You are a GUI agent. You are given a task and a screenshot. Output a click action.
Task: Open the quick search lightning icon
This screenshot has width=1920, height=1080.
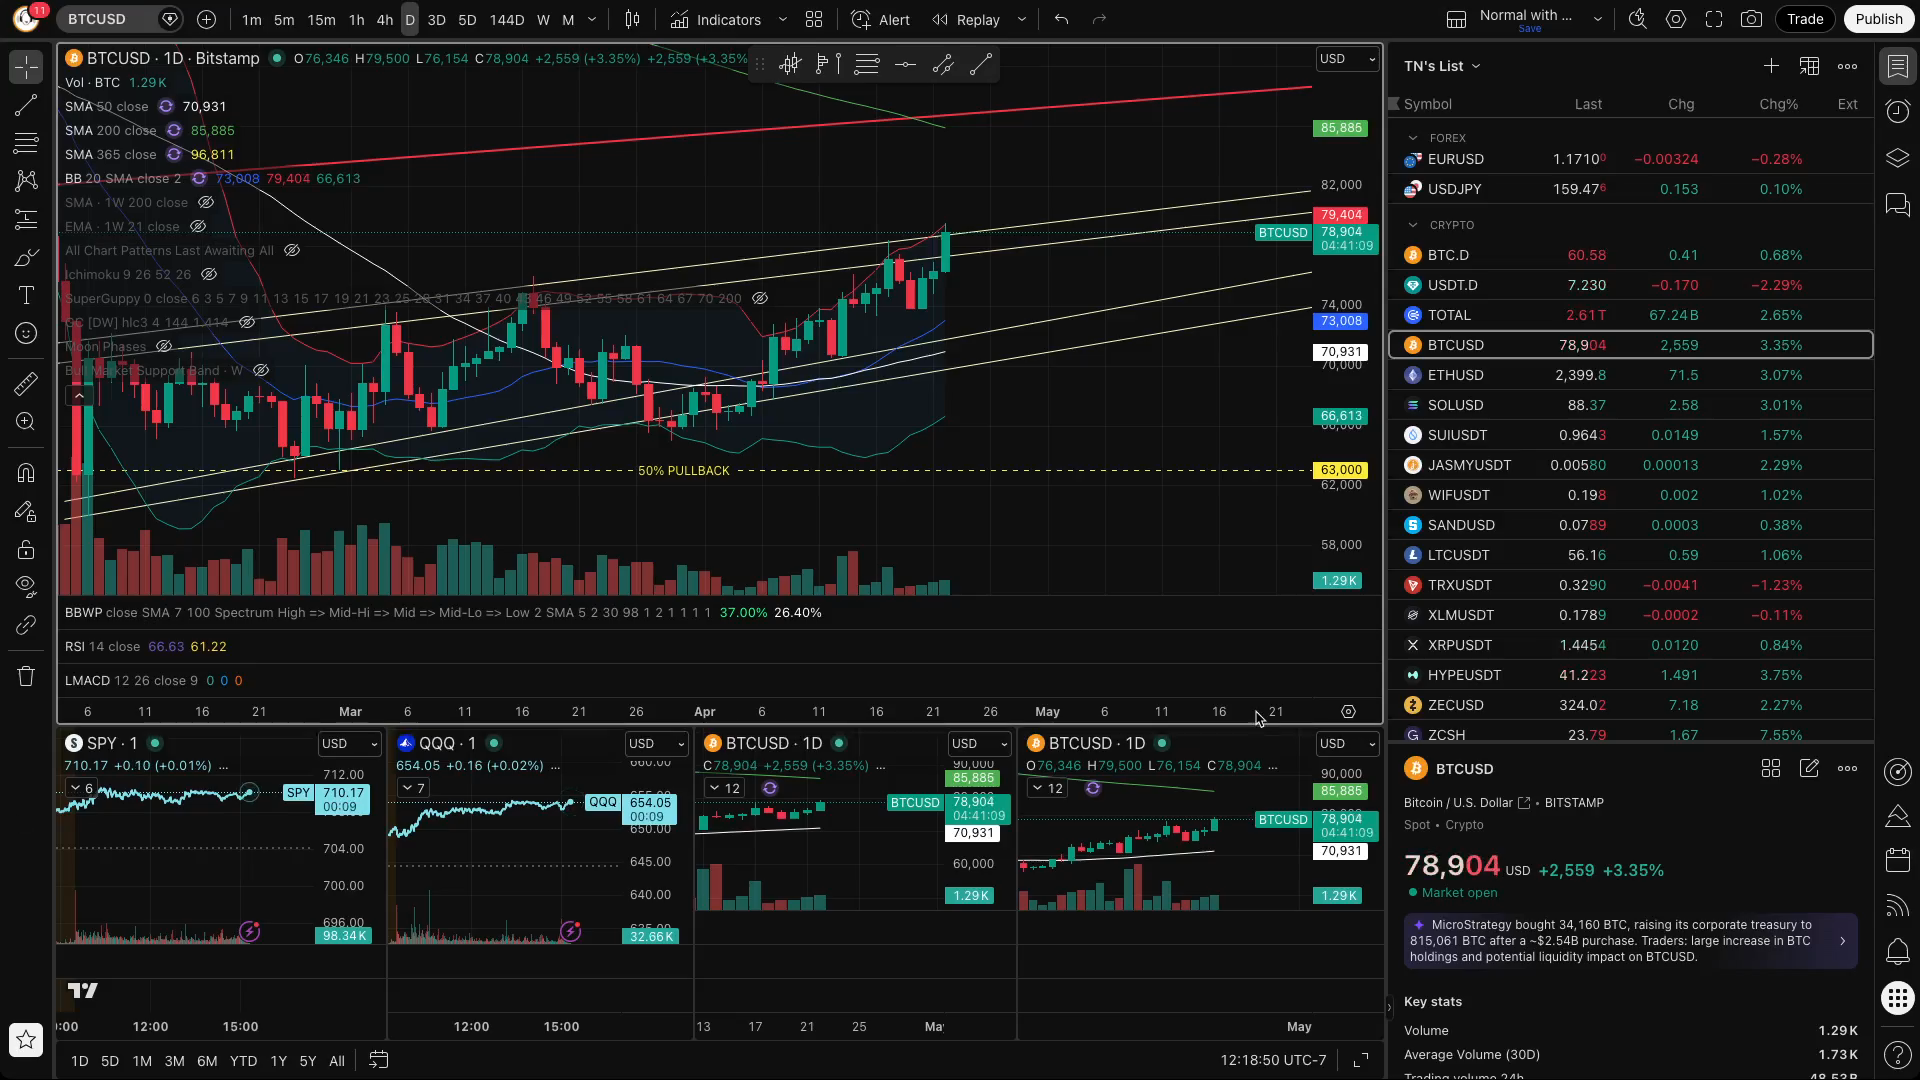(1637, 19)
